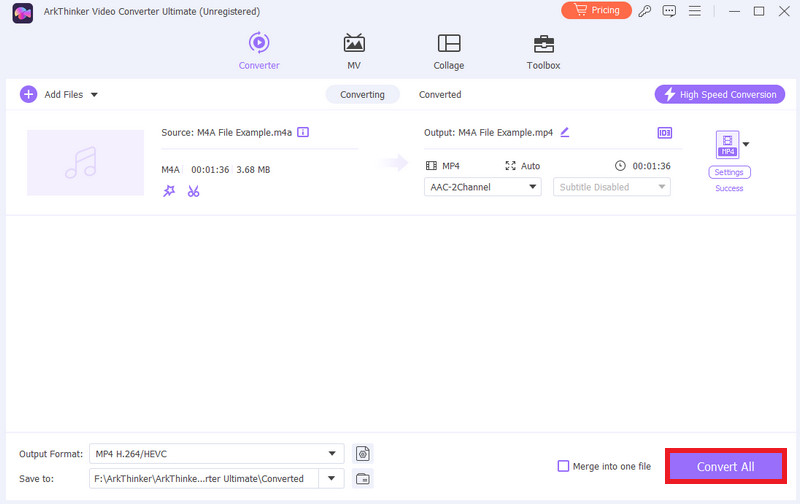Viewport: 800px width, 504px height.
Task: Open the AAC-2Channel audio dropdown
Action: (482, 187)
